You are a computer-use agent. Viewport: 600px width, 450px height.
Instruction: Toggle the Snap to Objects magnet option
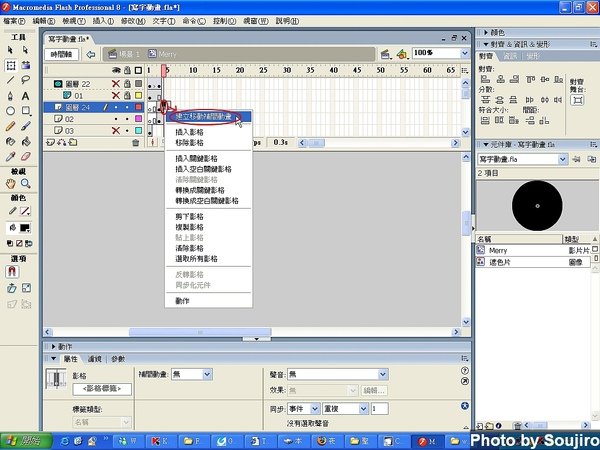[12, 272]
